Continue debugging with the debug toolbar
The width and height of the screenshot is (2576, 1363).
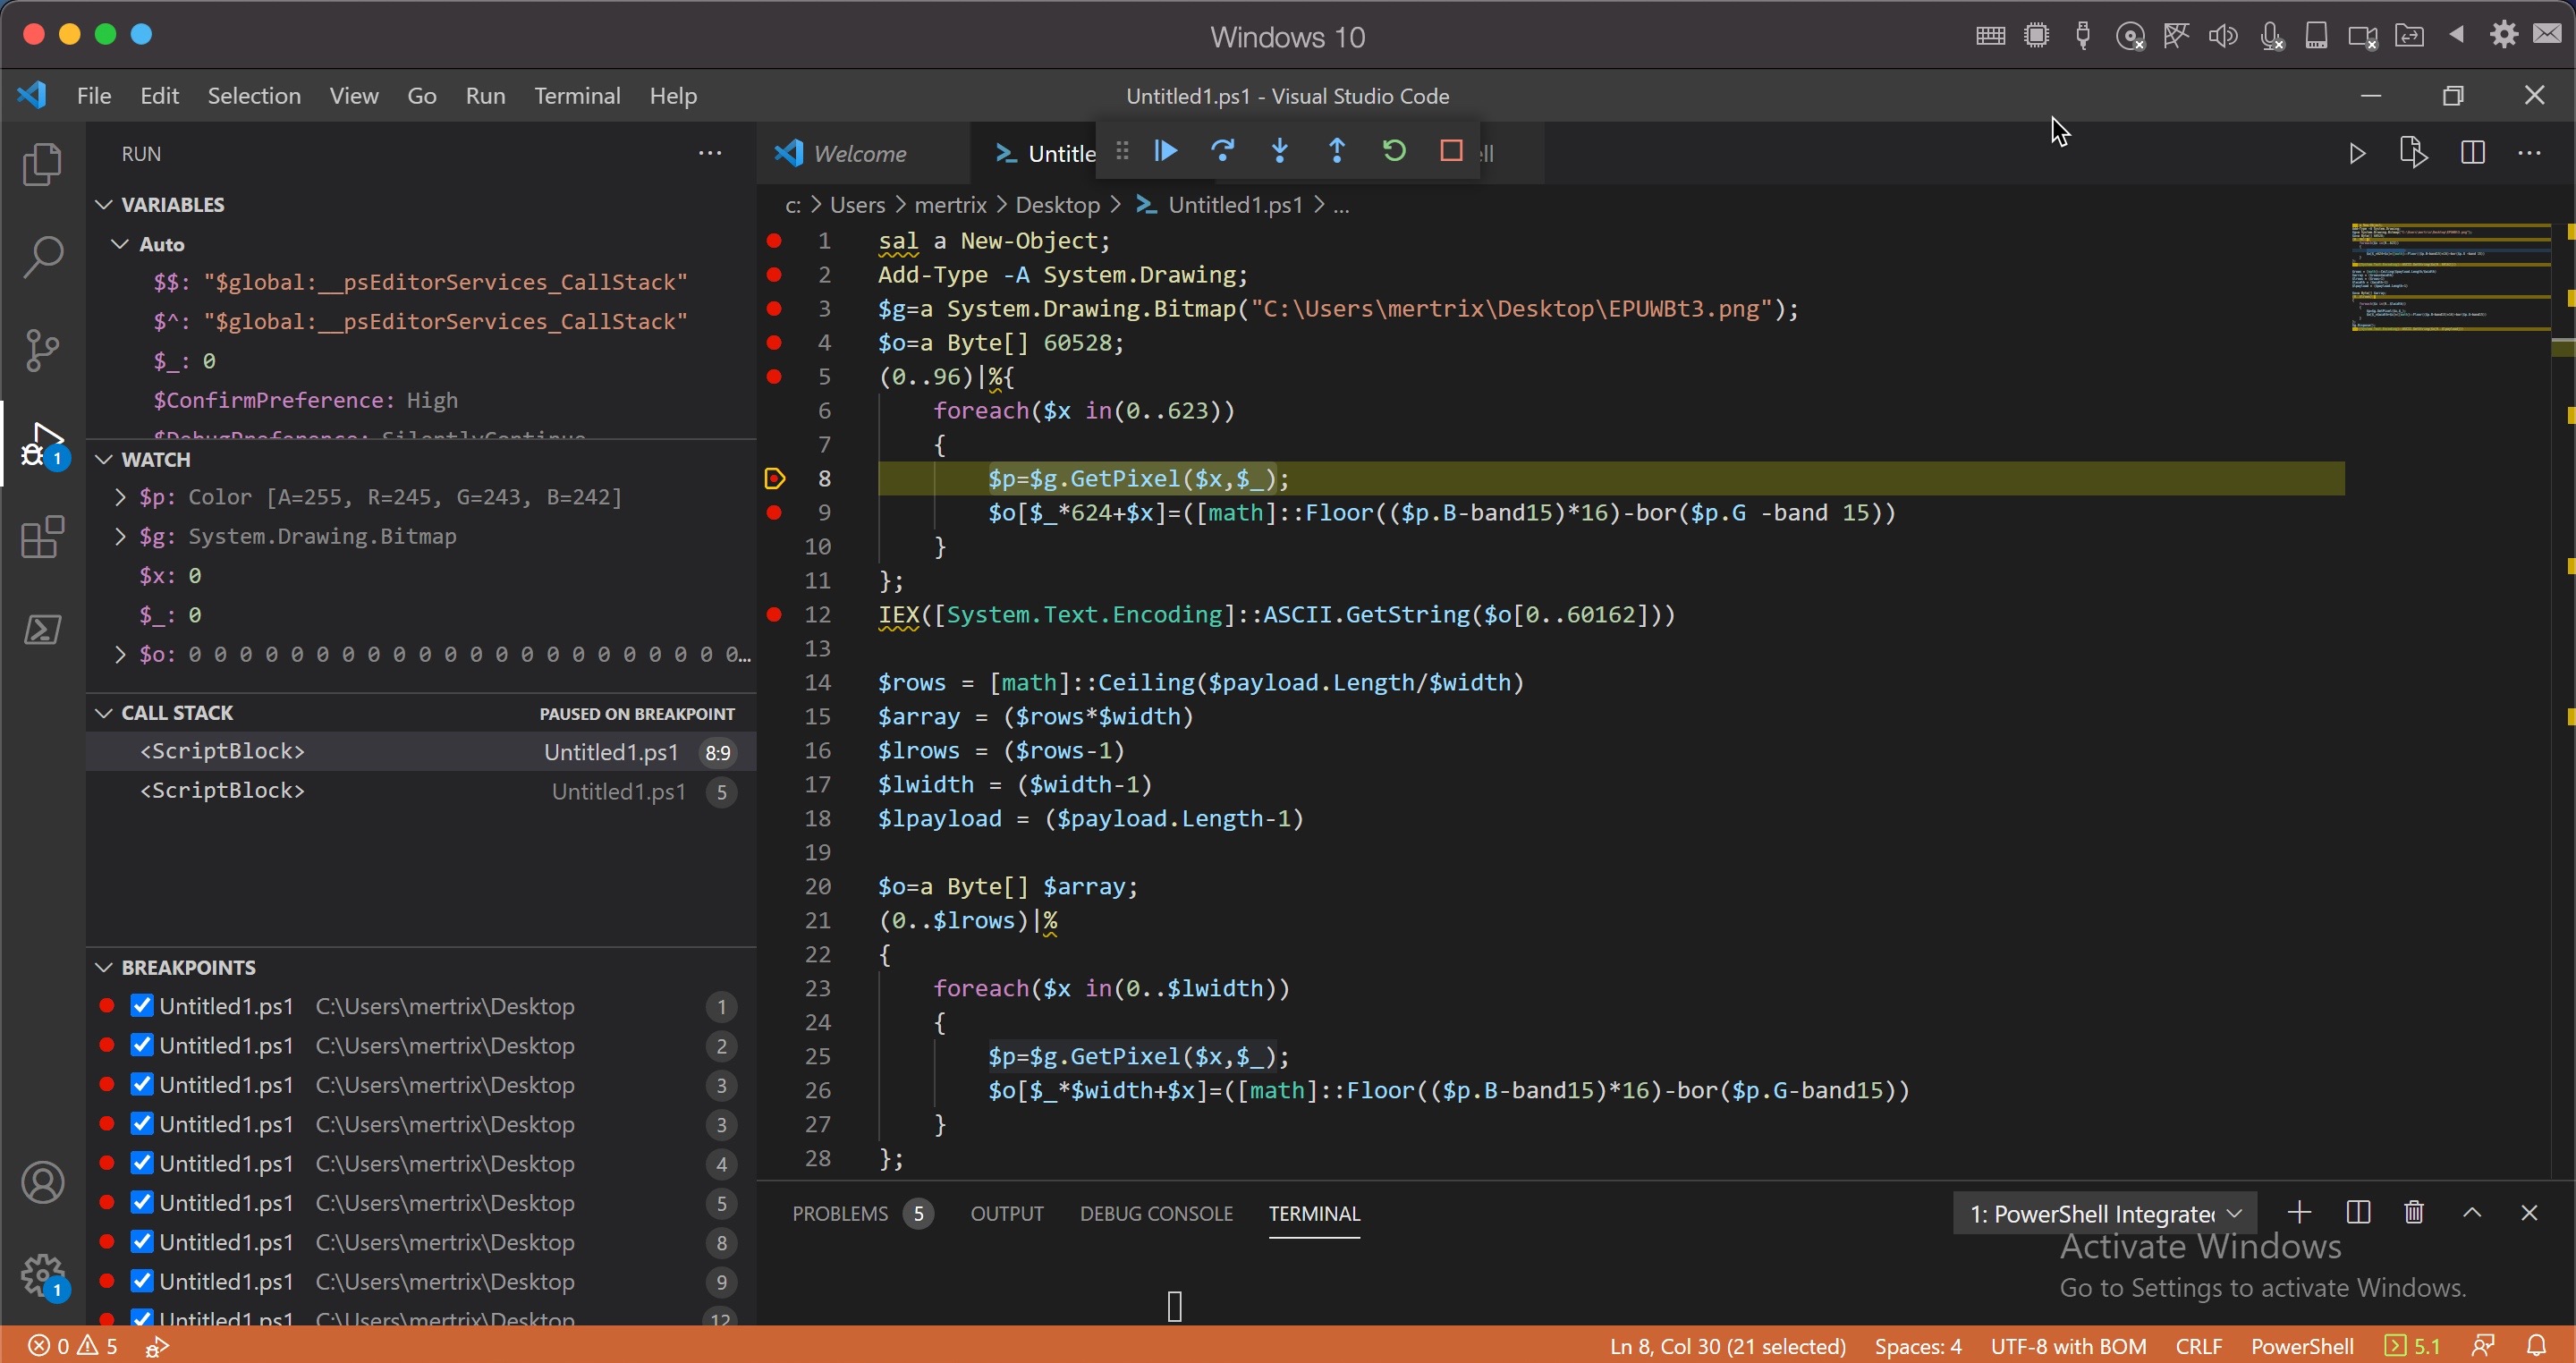tap(1165, 151)
